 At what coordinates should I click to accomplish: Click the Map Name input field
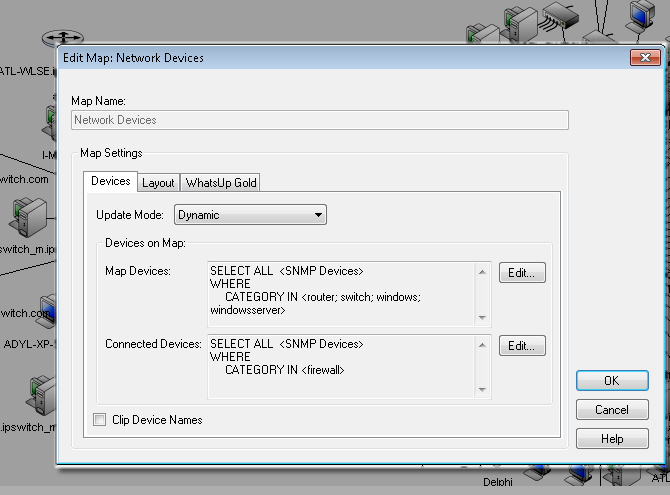coord(320,120)
